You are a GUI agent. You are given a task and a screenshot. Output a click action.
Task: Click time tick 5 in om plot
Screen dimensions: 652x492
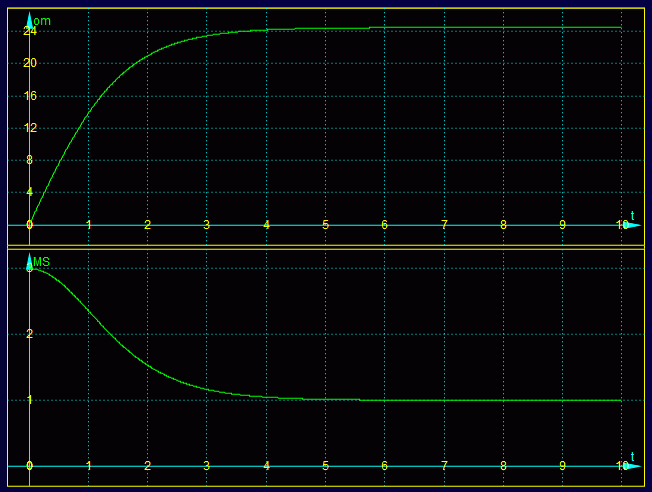(x=325, y=225)
